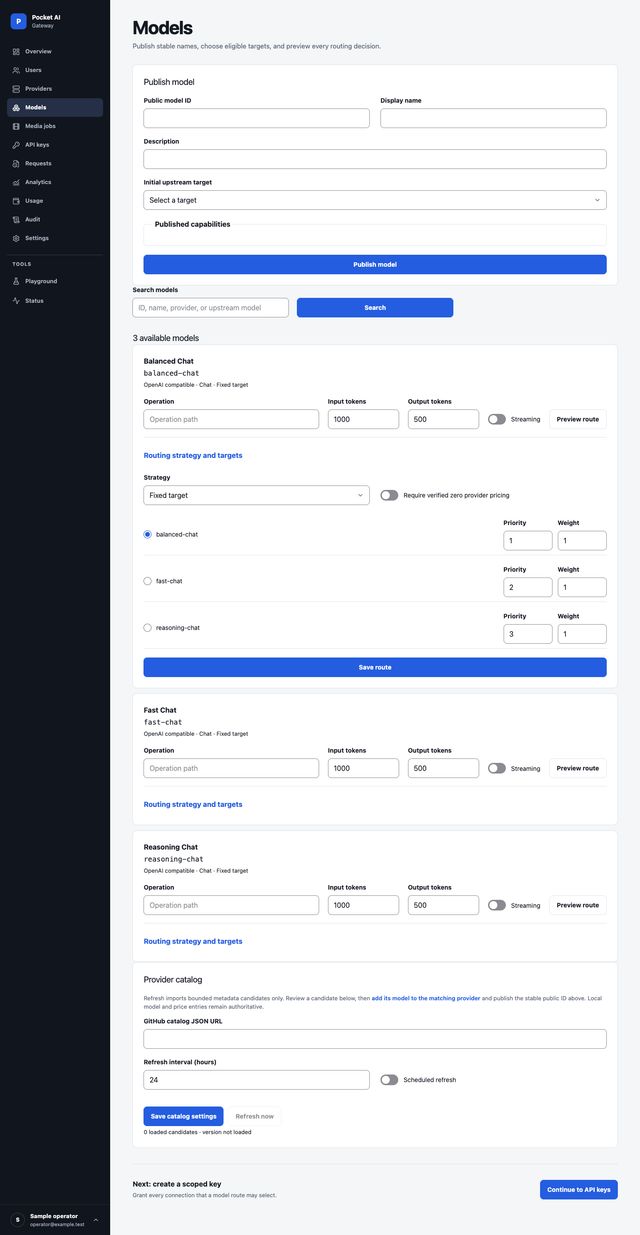The width and height of the screenshot is (640, 1235).
Task: Click the Pocket AI logo icon
Action: (18, 21)
